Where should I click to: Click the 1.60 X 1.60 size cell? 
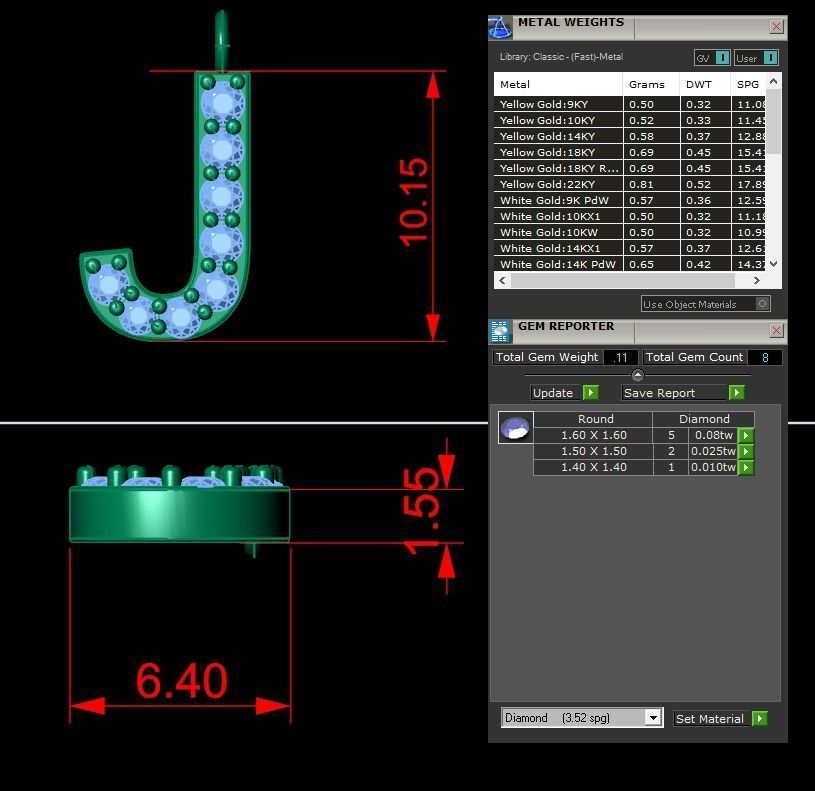[x=593, y=436]
